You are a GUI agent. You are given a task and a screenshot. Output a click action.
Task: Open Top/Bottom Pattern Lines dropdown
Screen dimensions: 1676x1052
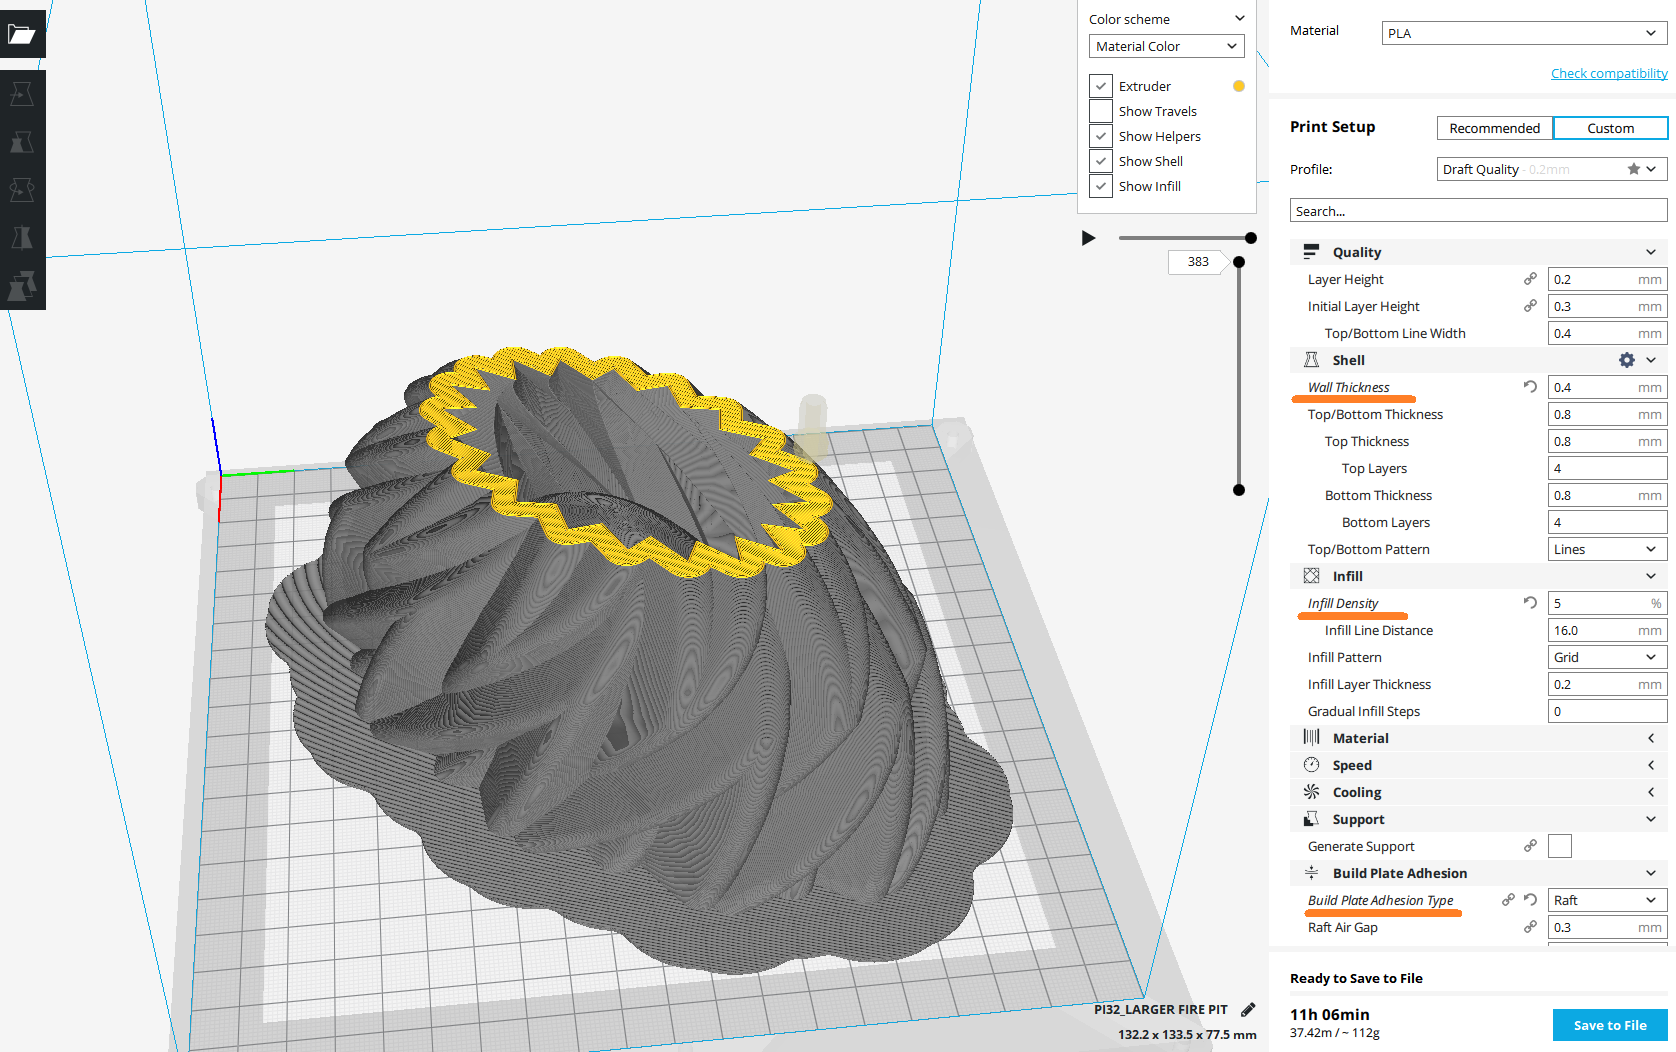[1608, 549]
